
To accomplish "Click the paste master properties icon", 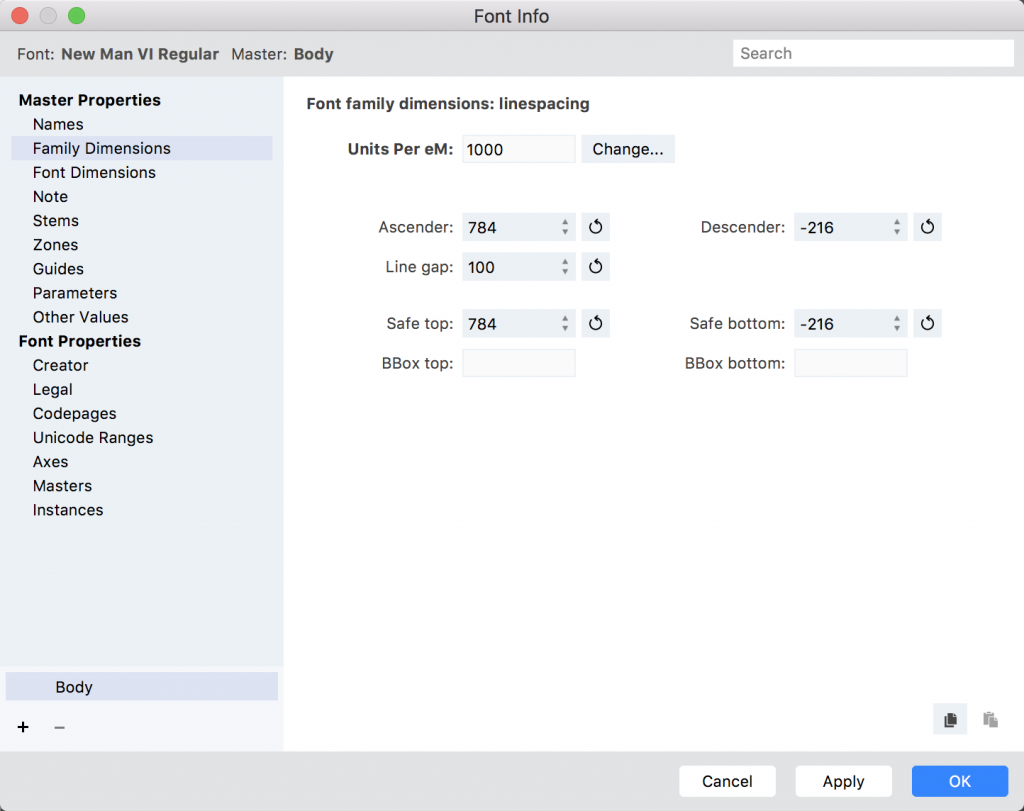I will pyautogui.click(x=990, y=719).
